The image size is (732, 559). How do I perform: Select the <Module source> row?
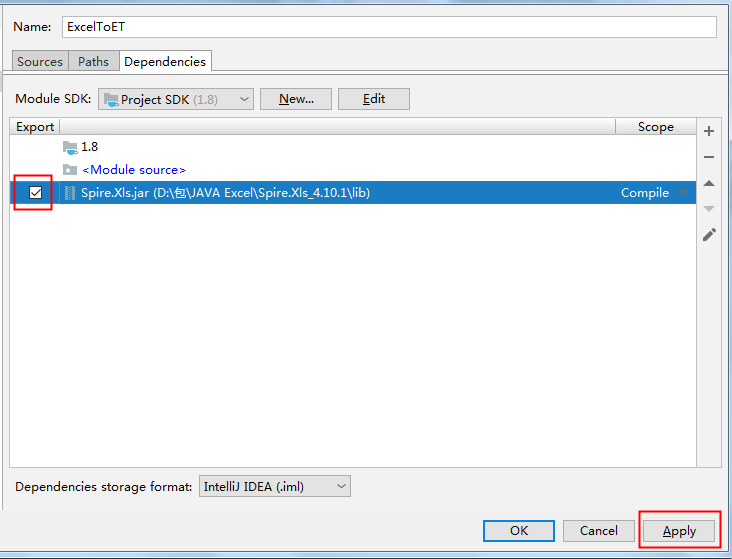pos(353,170)
